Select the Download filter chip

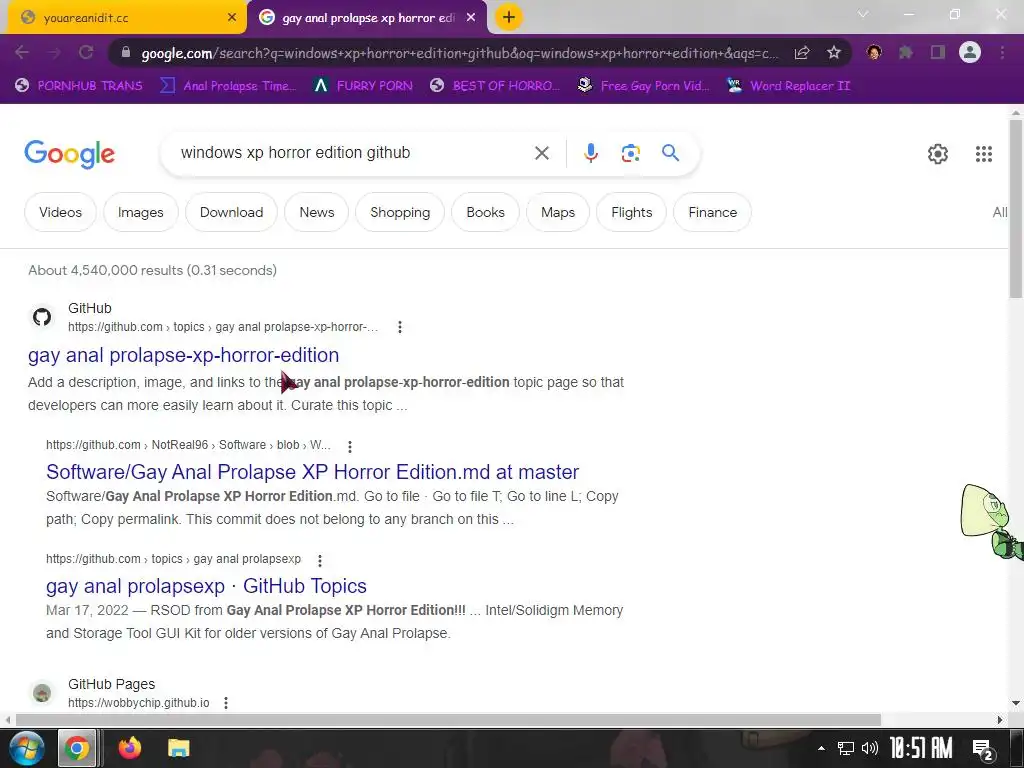point(231,212)
